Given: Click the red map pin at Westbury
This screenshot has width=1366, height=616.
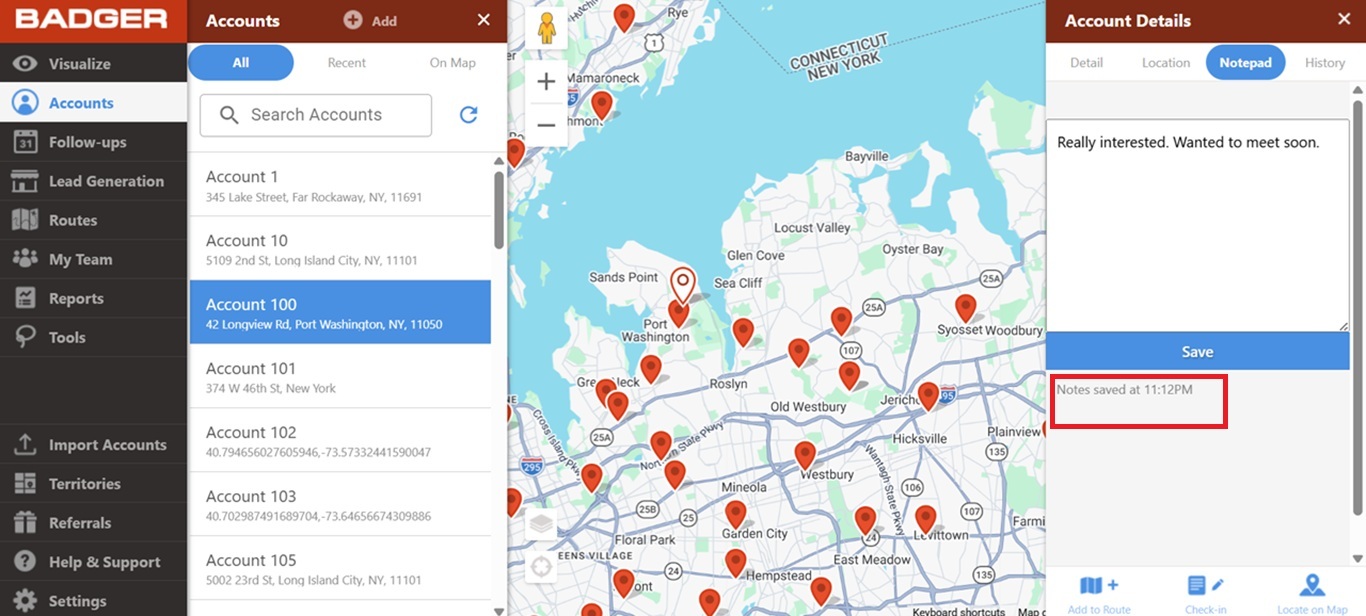Looking at the screenshot, I should pos(805,455).
